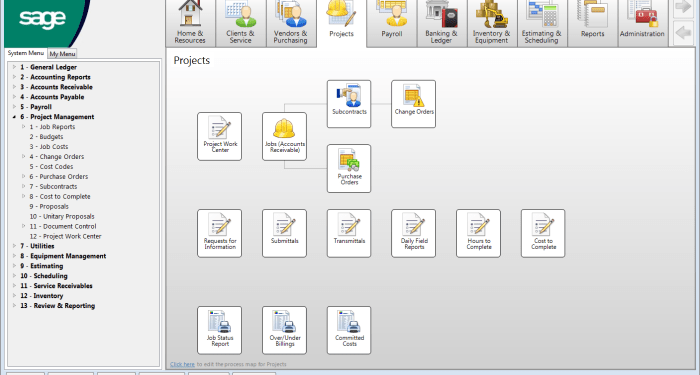
Task: Expand 4 - Accounts Payable tree node
Action: point(14,97)
